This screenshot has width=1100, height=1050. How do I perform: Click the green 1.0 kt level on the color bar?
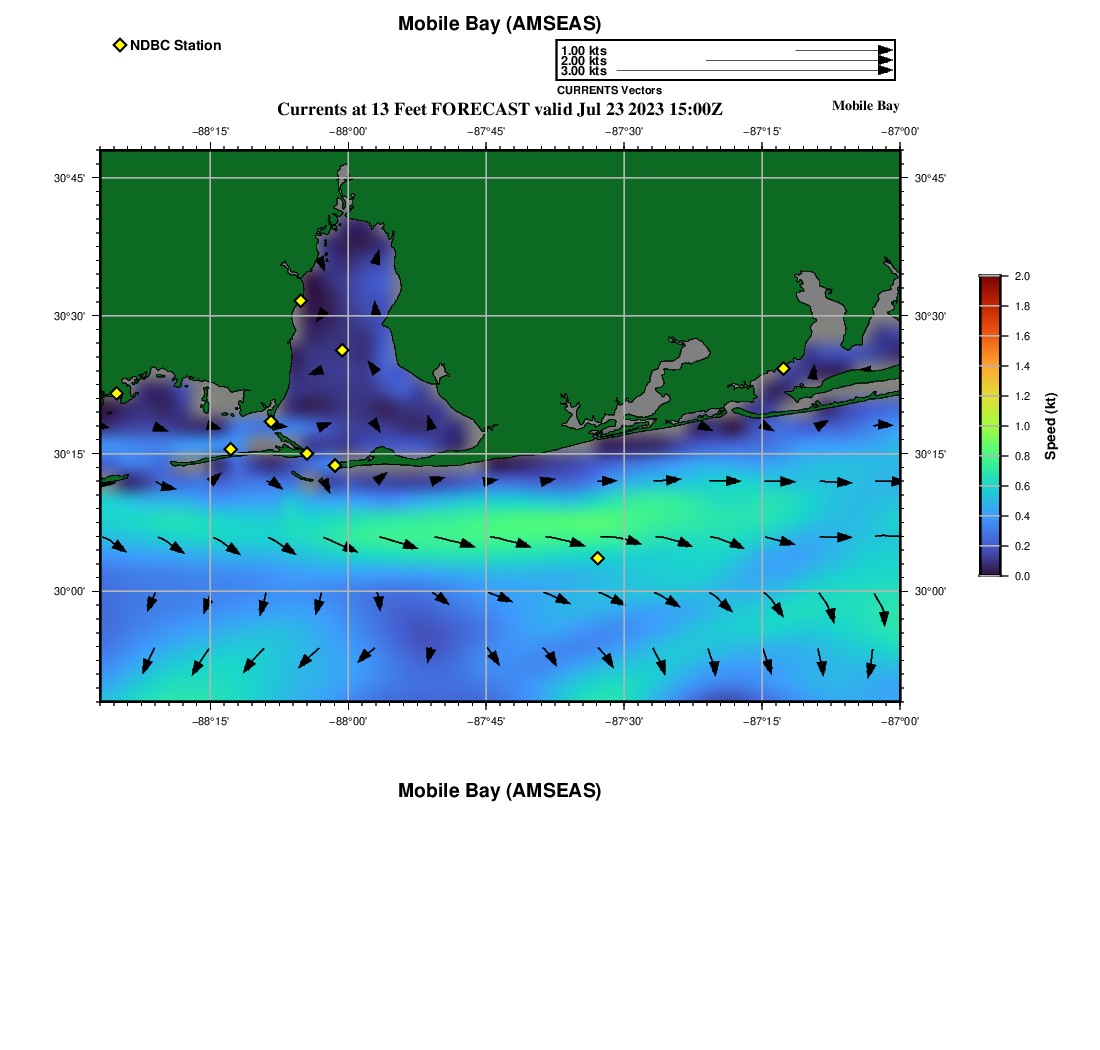click(989, 426)
